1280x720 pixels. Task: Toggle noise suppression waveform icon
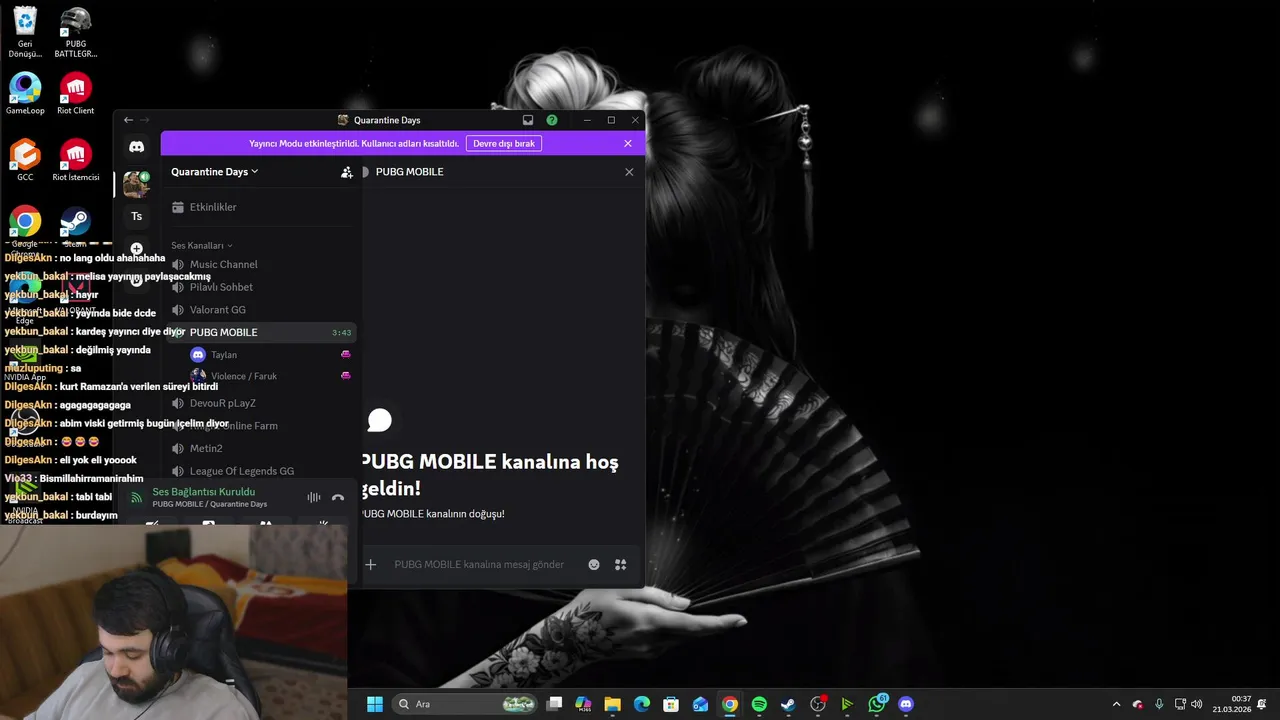tap(314, 497)
